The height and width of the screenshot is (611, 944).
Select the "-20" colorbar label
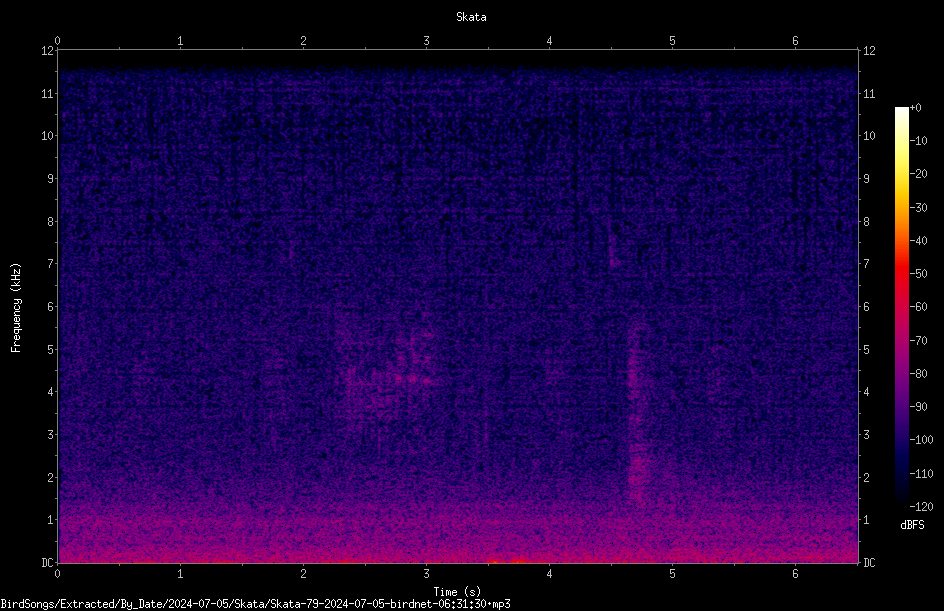pyautogui.click(x=918, y=174)
